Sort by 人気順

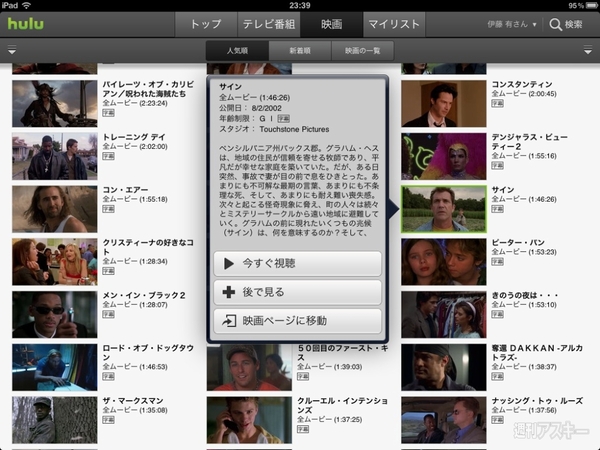[237, 51]
